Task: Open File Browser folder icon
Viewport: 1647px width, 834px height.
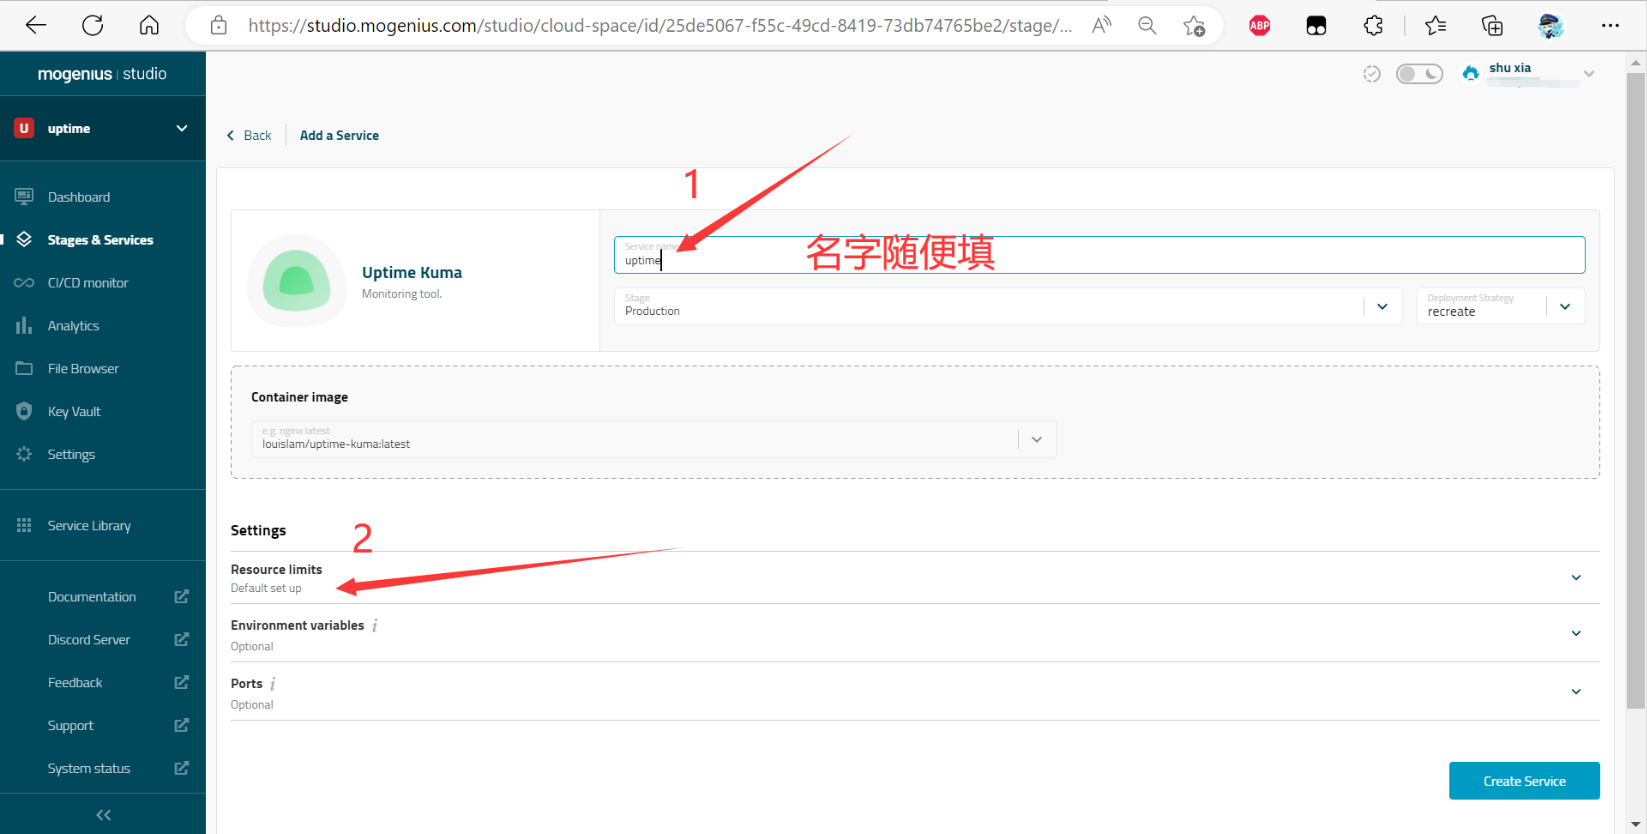Action: point(24,369)
